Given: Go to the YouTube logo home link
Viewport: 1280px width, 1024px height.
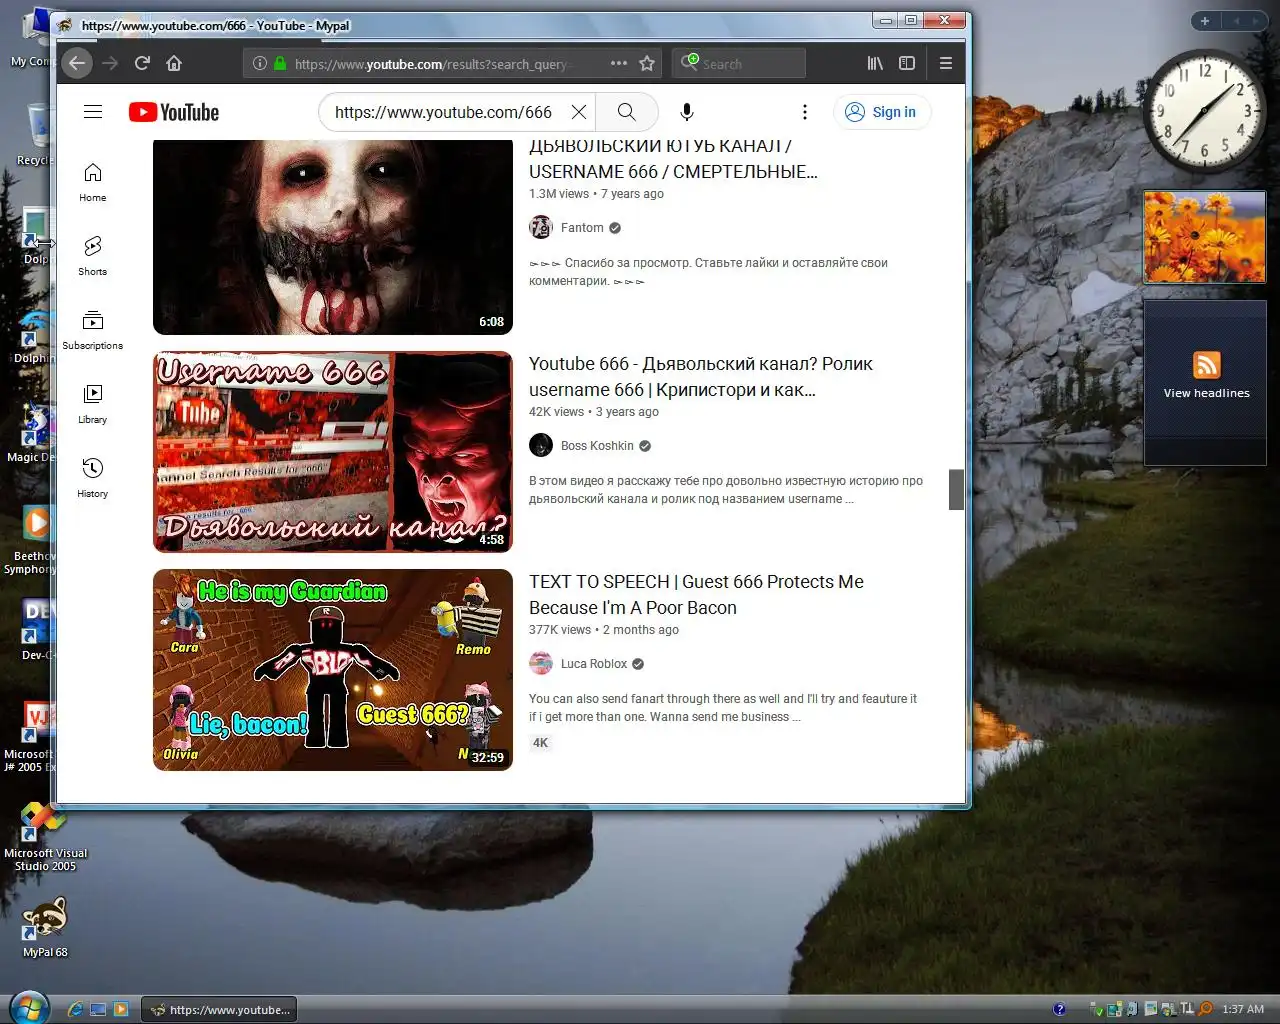Looking at the screenshot, I should pyautogui.click(x=174, y=112).
